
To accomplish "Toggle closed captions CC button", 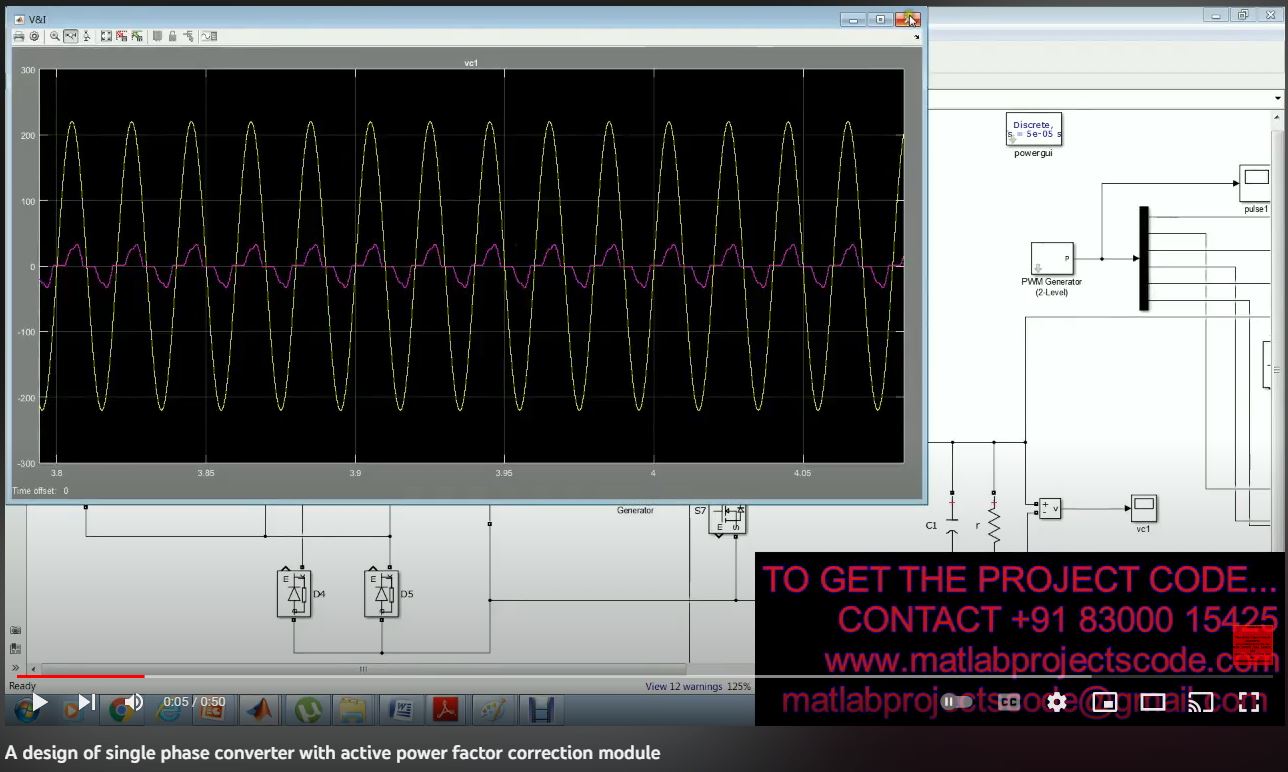I will (x=1007, y=702).
